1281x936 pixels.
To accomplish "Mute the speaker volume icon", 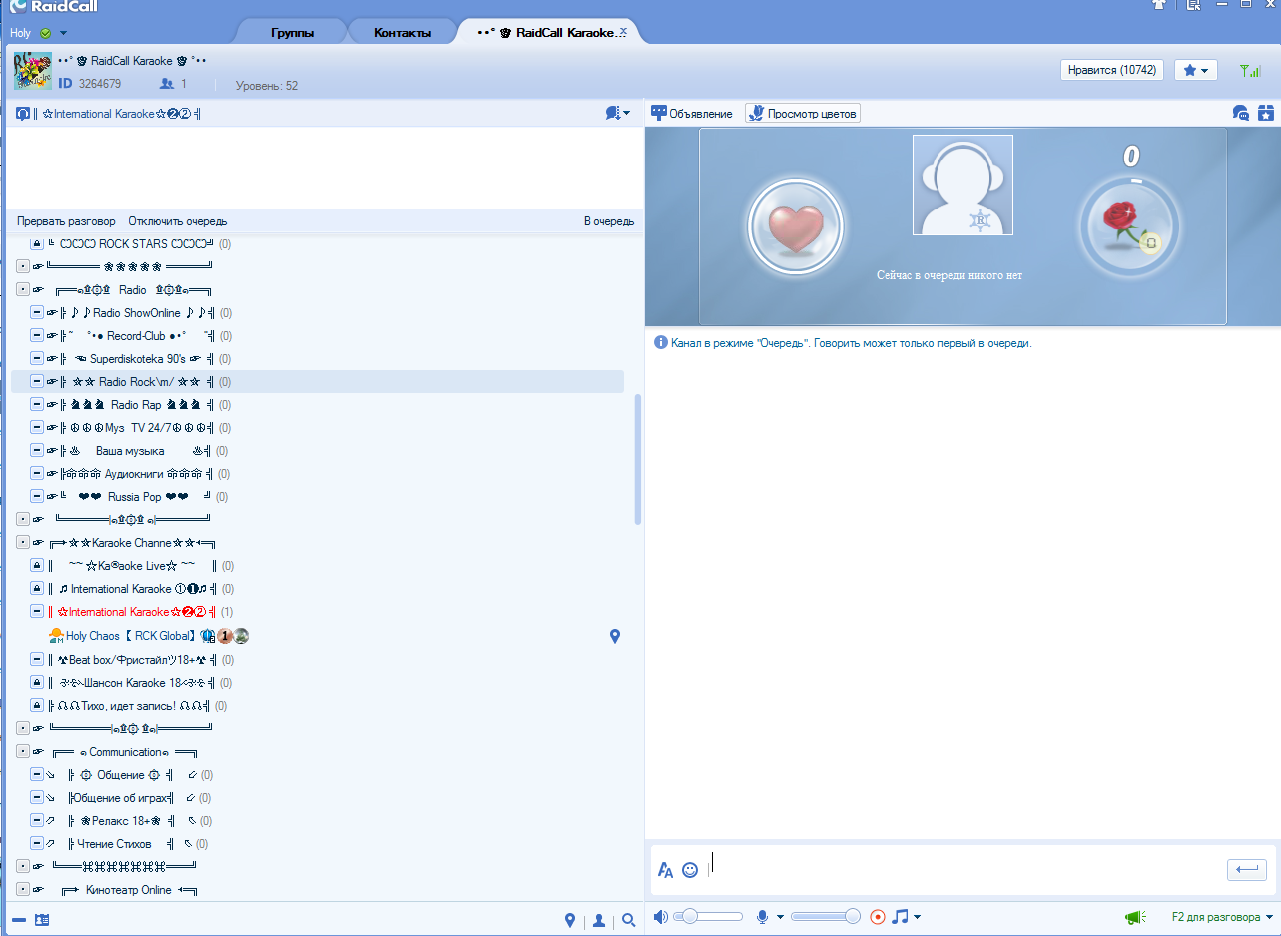I will pyautogui.click(x=660, y=917).
